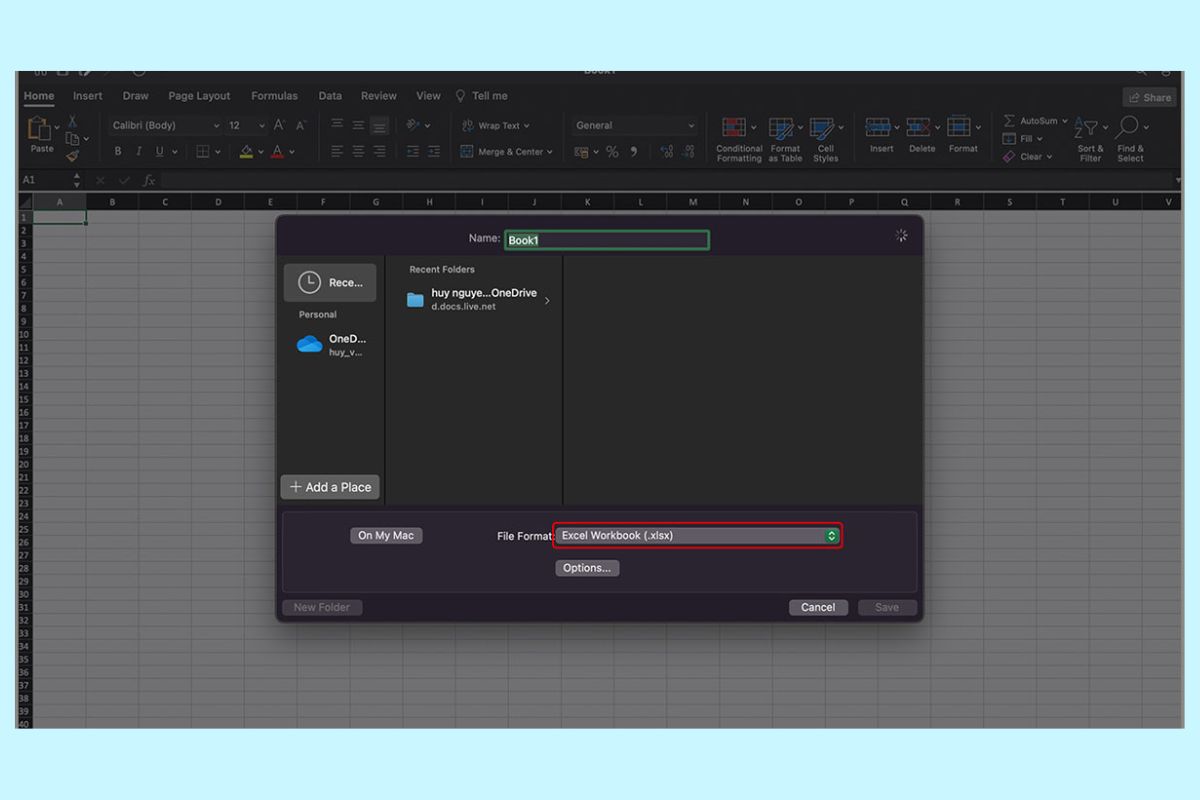Screen dimensions: 1200x800
Task: Click the Orientation text angle icon
Action: point(413,125)
